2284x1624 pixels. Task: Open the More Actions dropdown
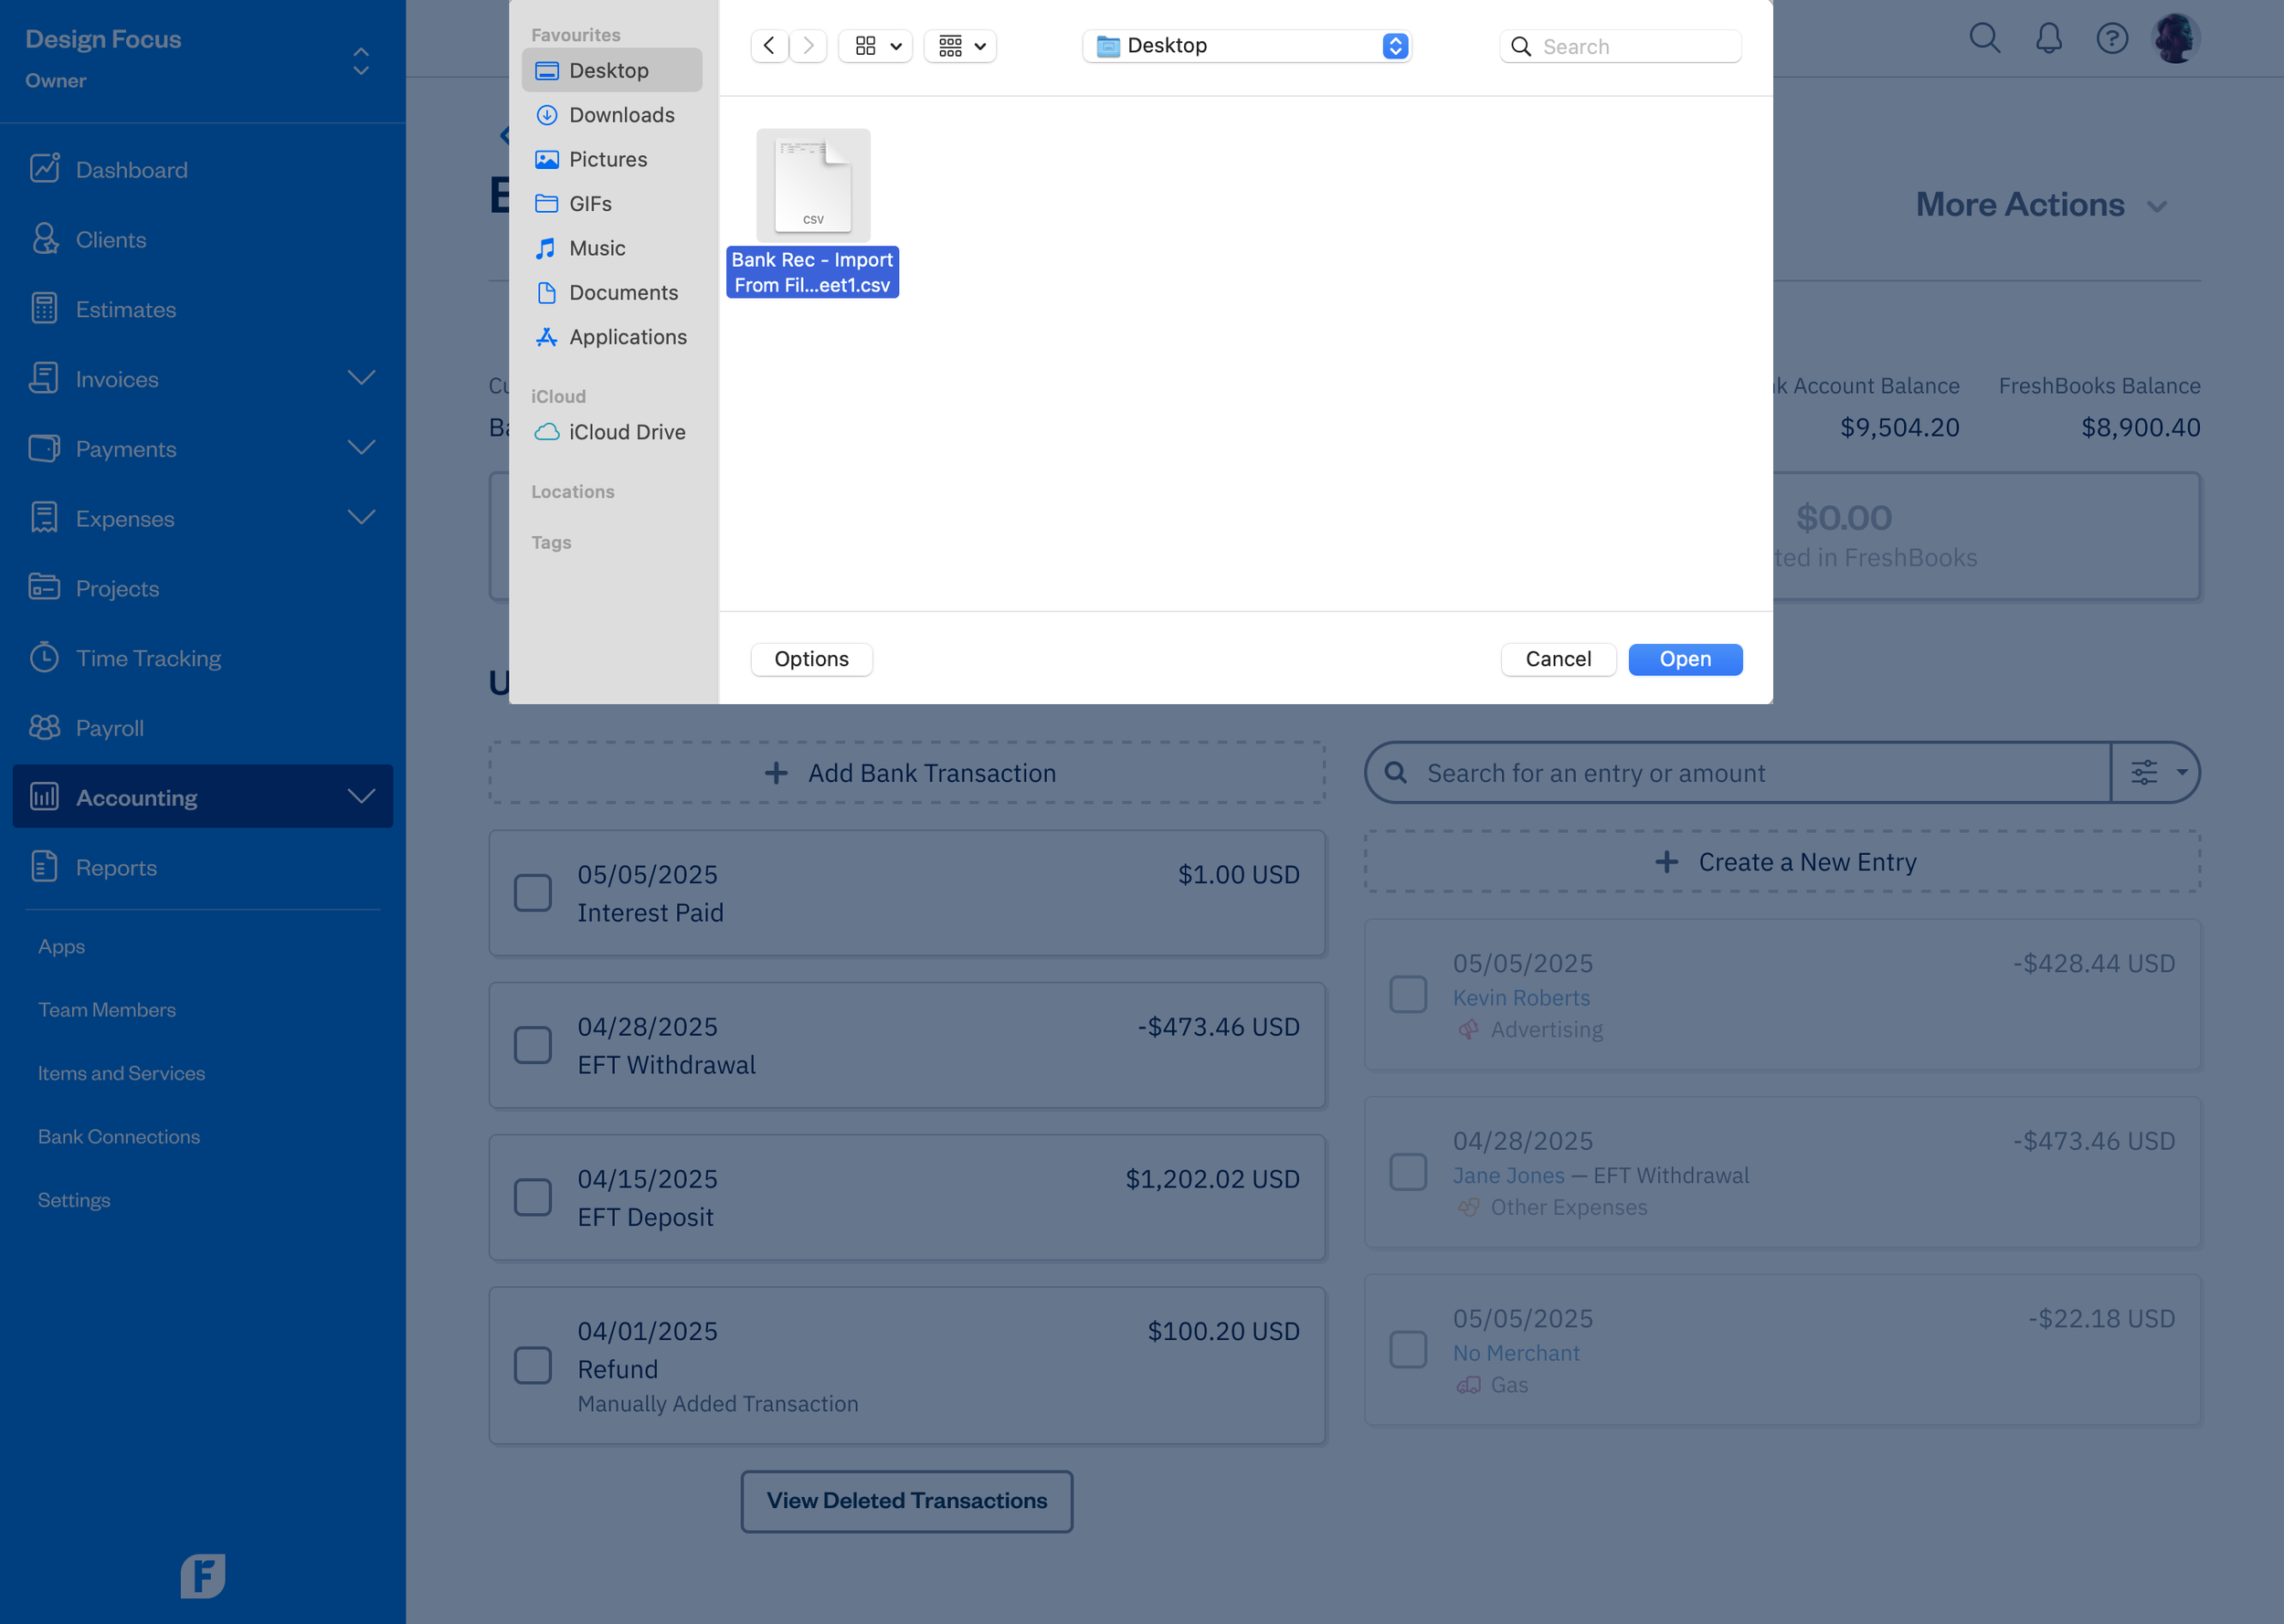(2042, 205)
